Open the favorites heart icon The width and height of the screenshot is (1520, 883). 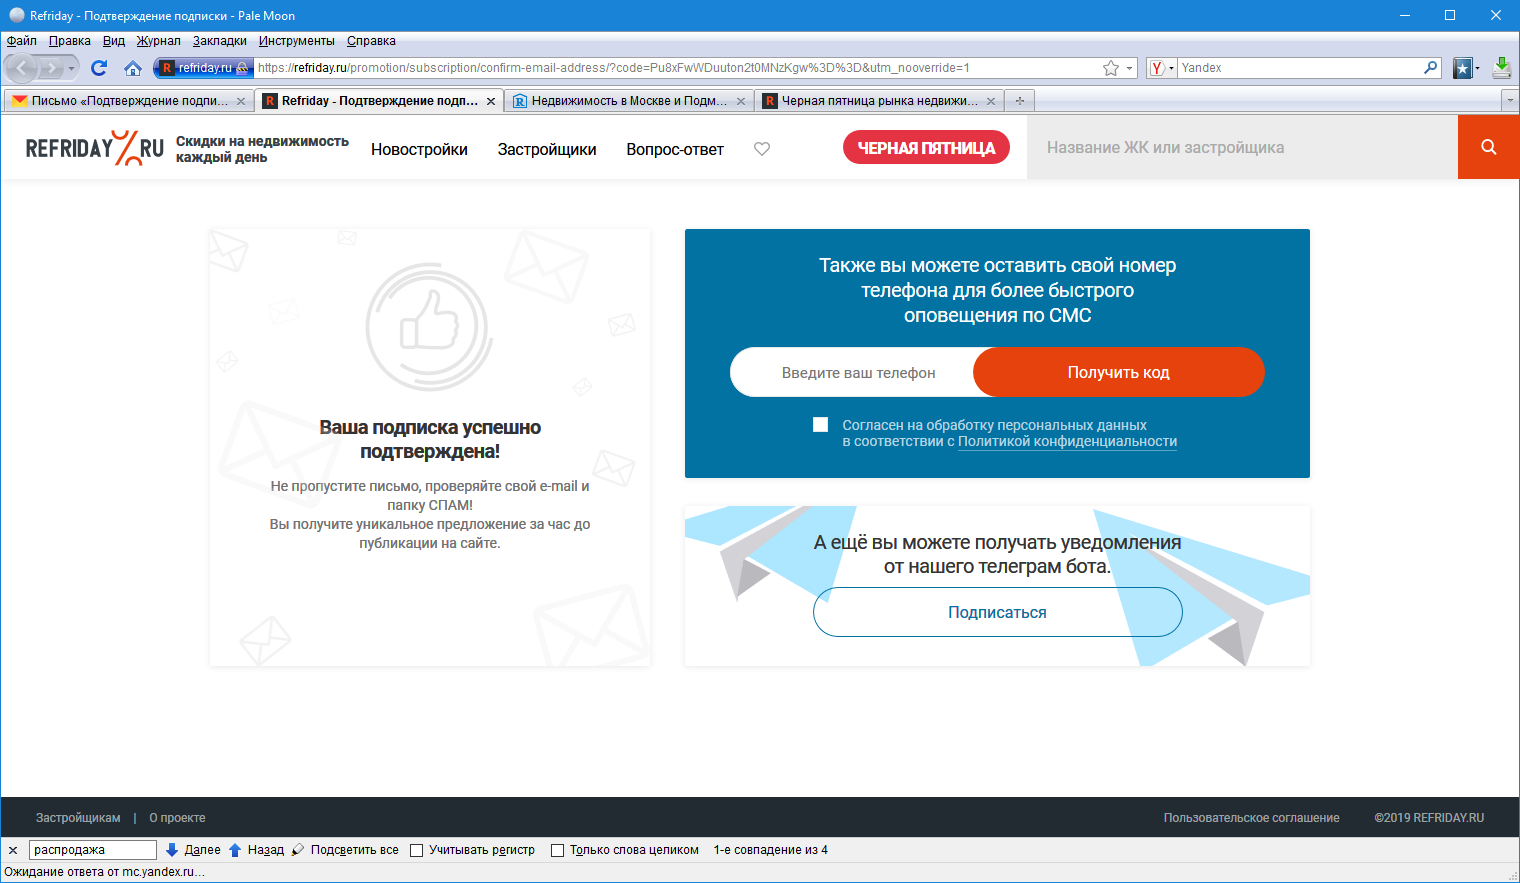click(762, 149)
